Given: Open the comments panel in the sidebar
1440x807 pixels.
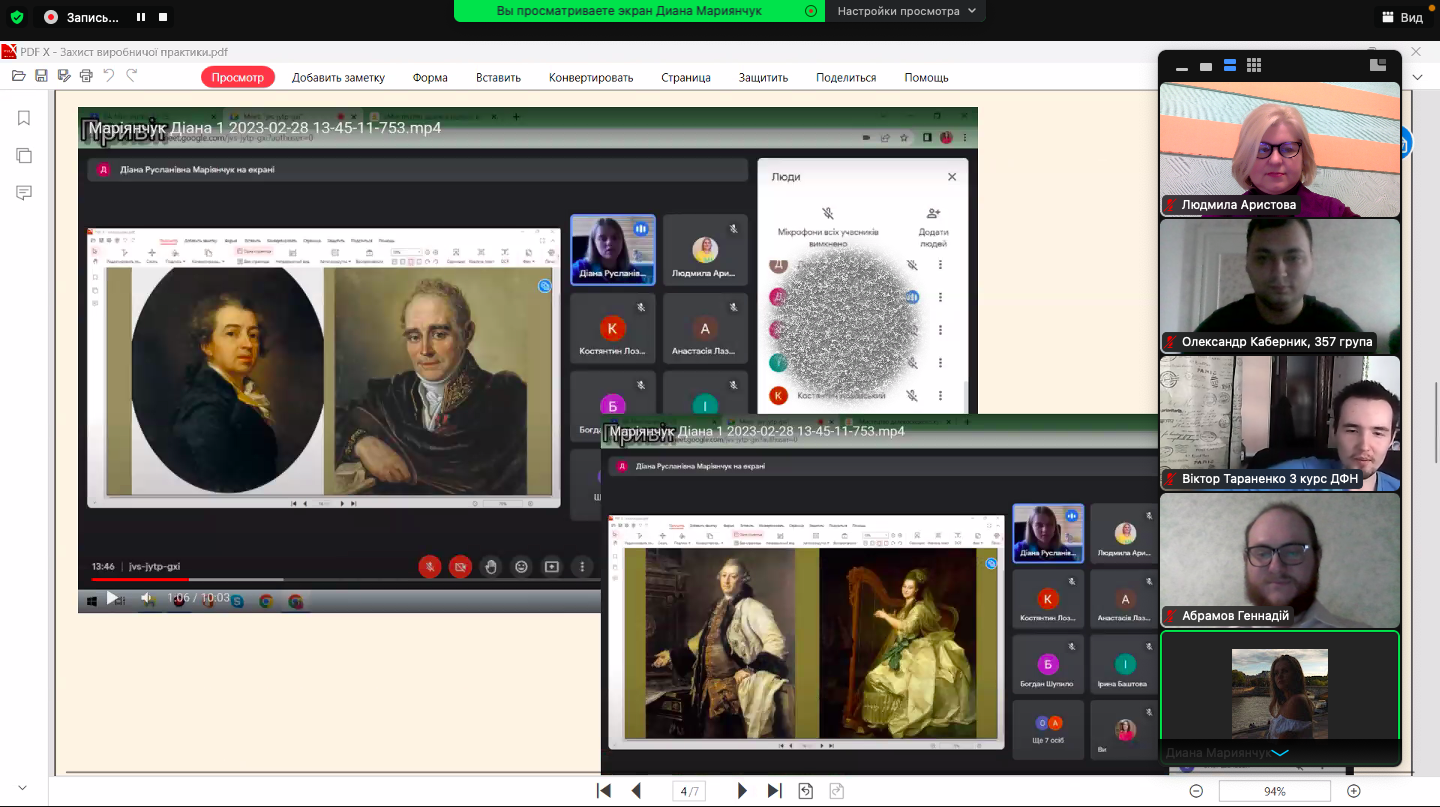Looking at the screenshot, I should tap(24, 193).
